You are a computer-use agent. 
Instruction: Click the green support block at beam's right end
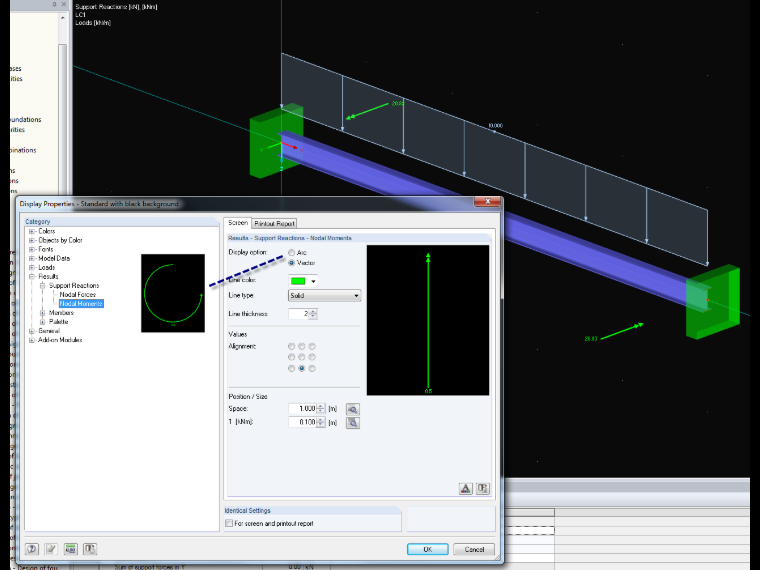[713, 302]
